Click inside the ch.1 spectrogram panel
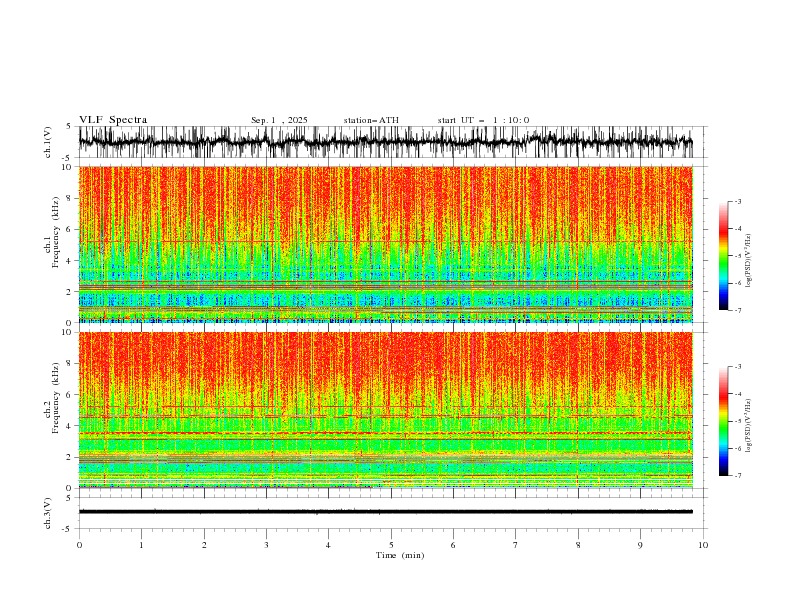 click(x=386, y=244)
